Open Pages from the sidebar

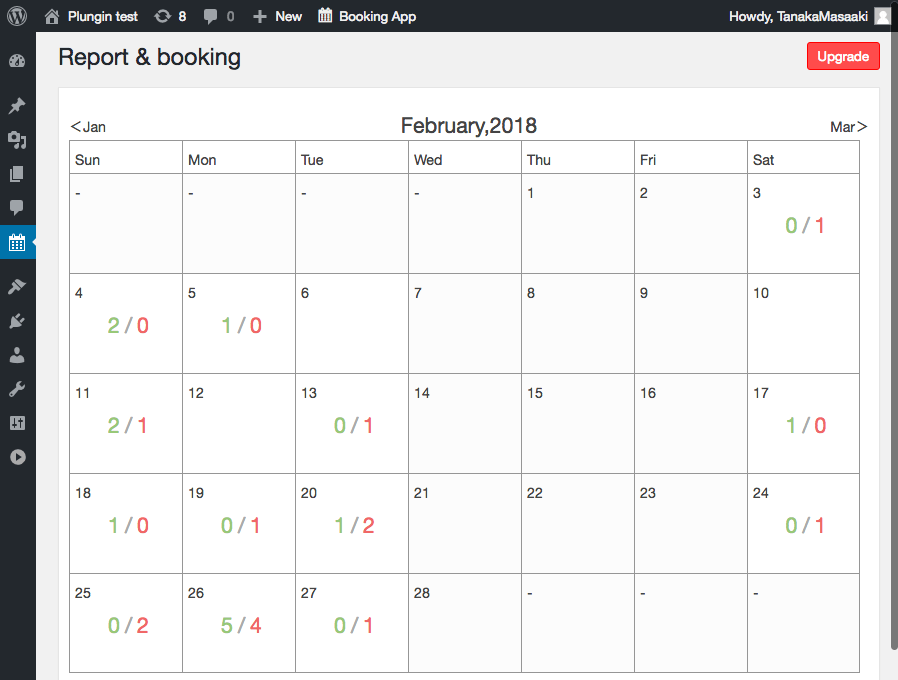pyautogui.click(x=17, y=174)
